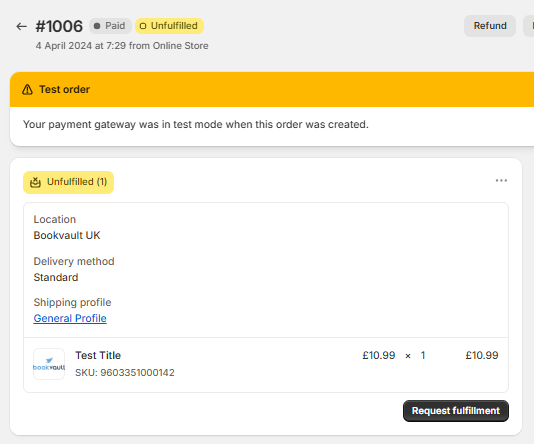Click the line total £10.99 amount
The height and width of the screenshot is (444, 534).
[482, 355]
